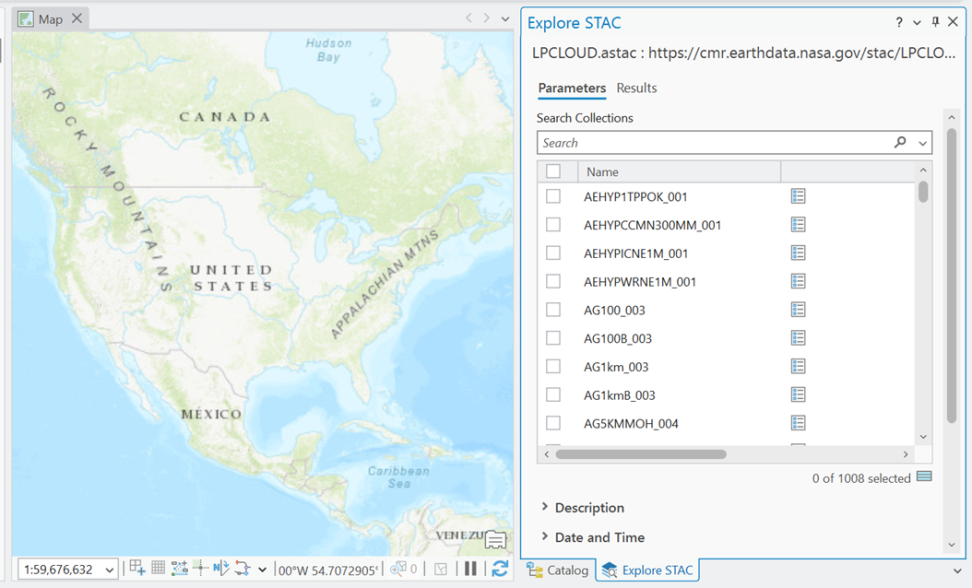The image size is (972, 588).
Task: Check the AEHYPWRNE1M_001 checkbox
Action: click(x=553, y=281)
